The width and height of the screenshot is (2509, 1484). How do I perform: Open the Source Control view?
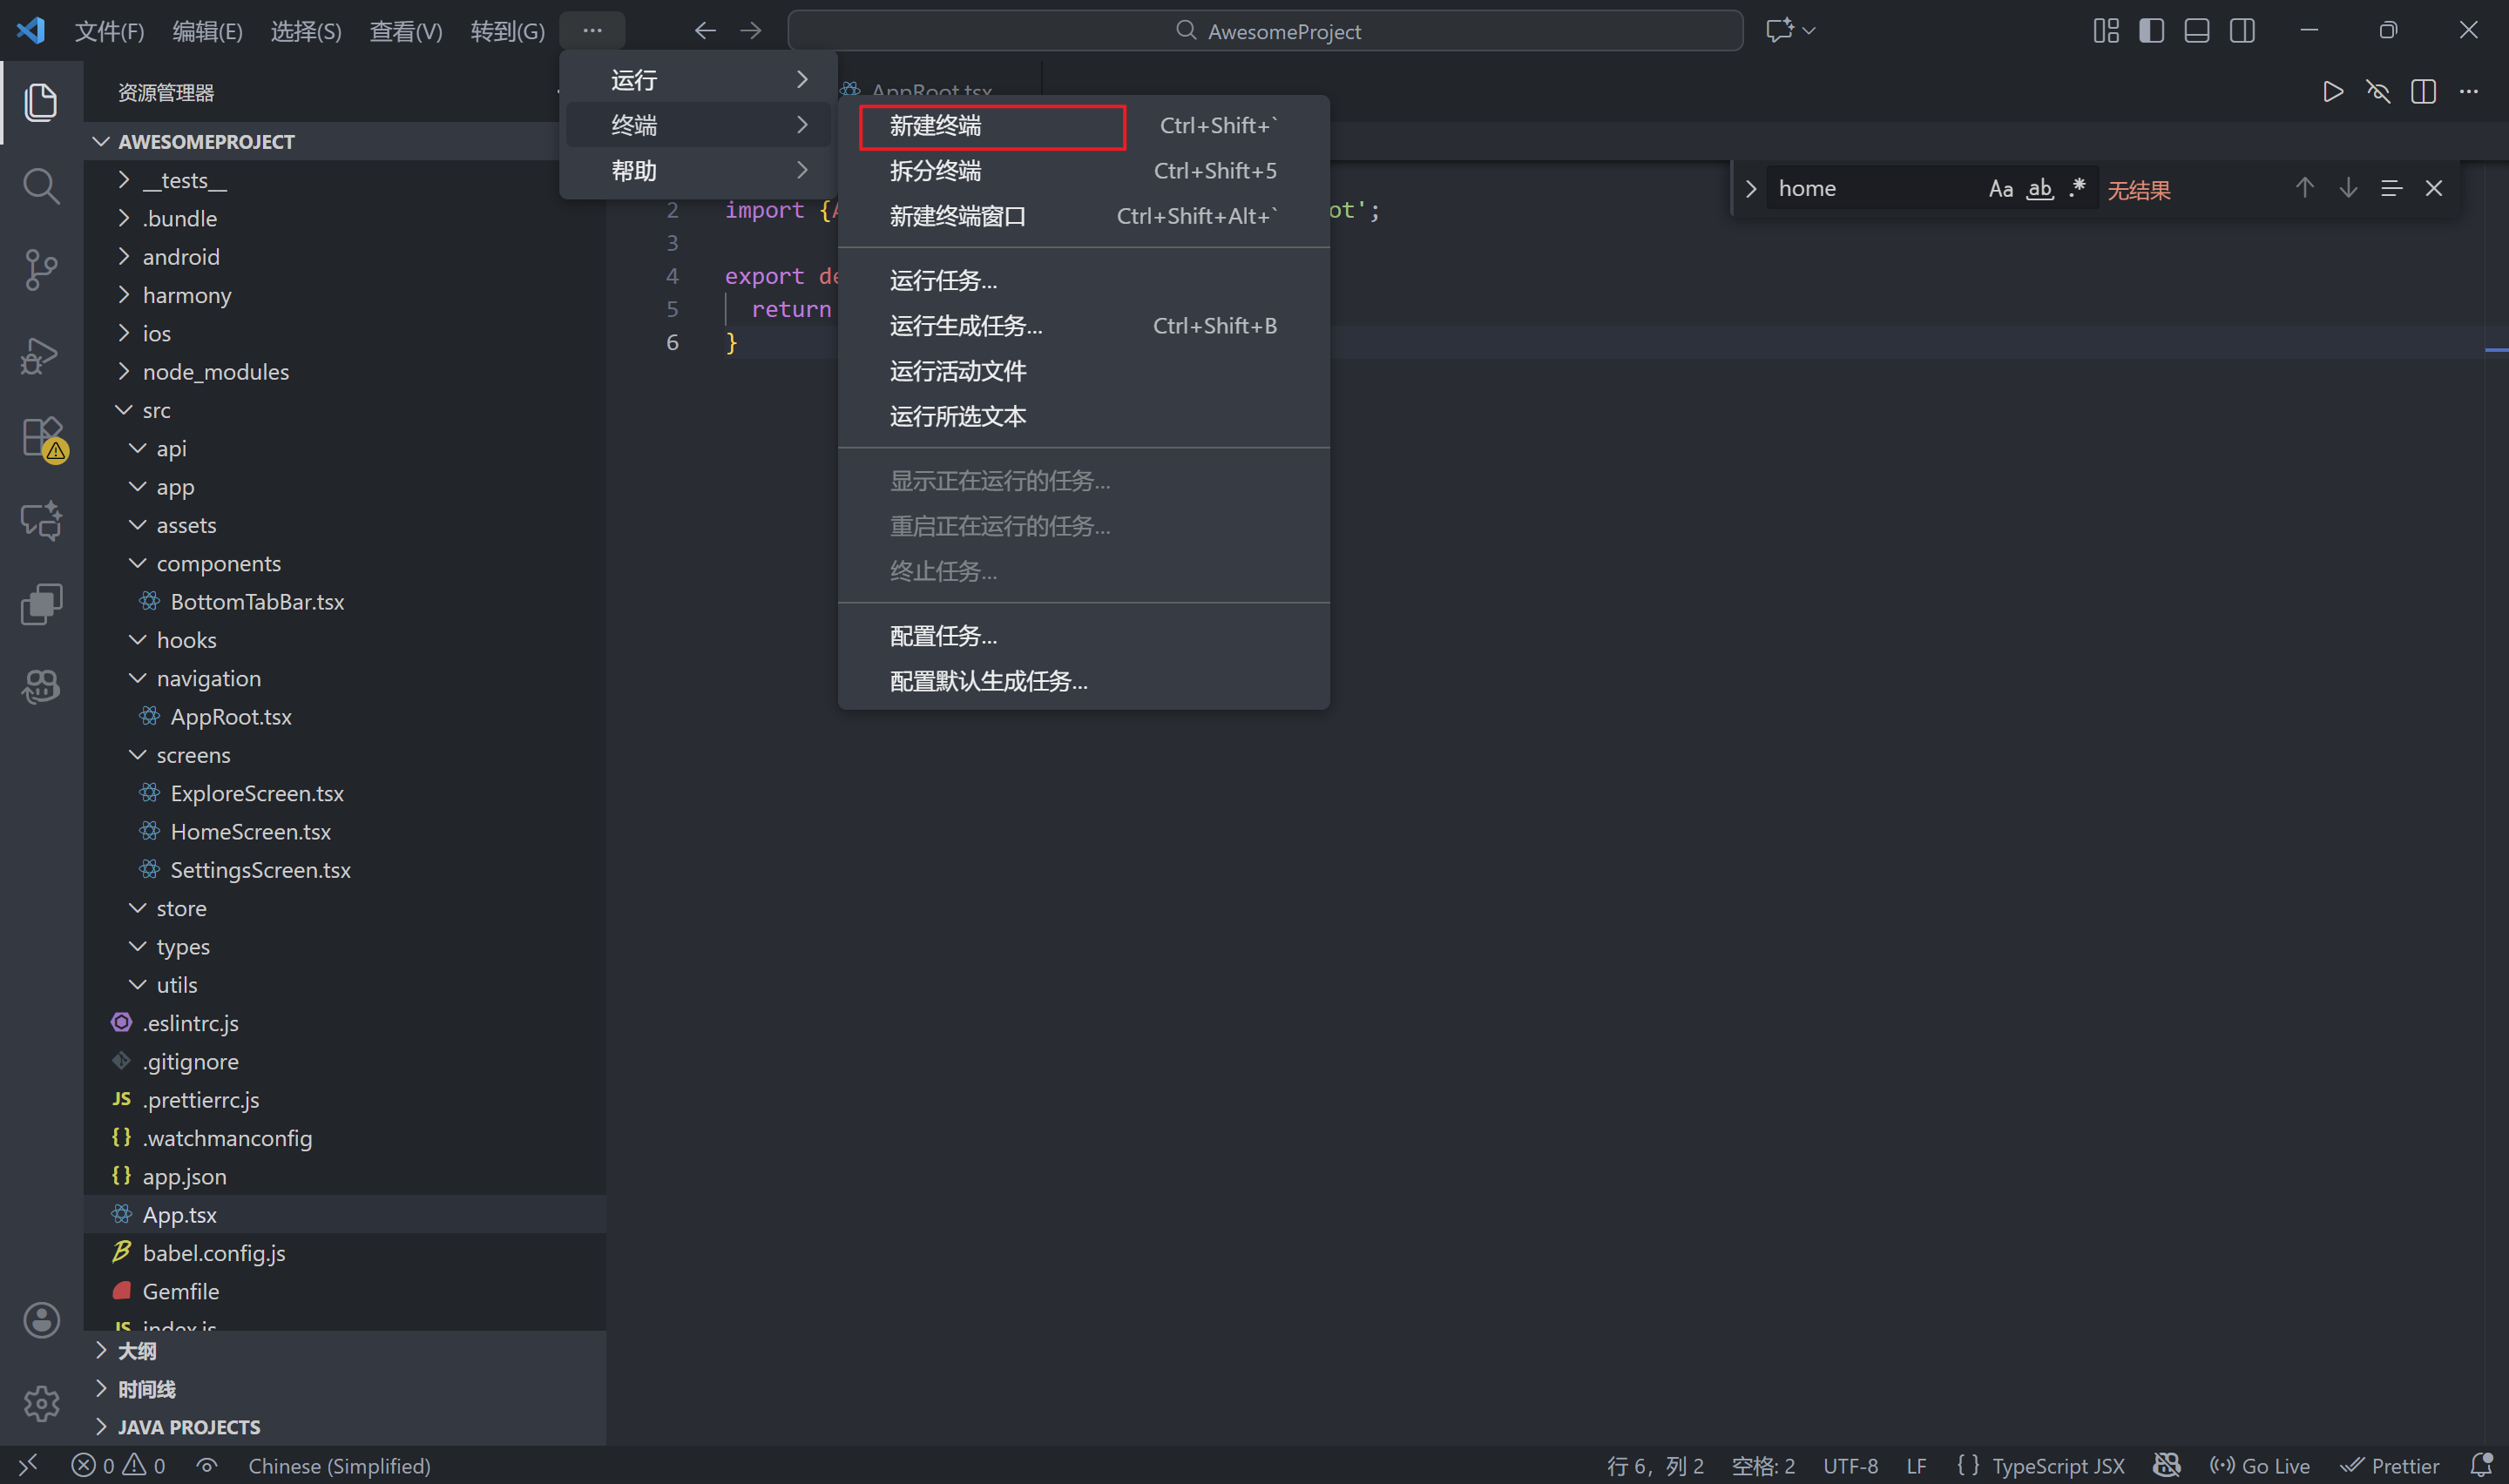tap(41, 270)
